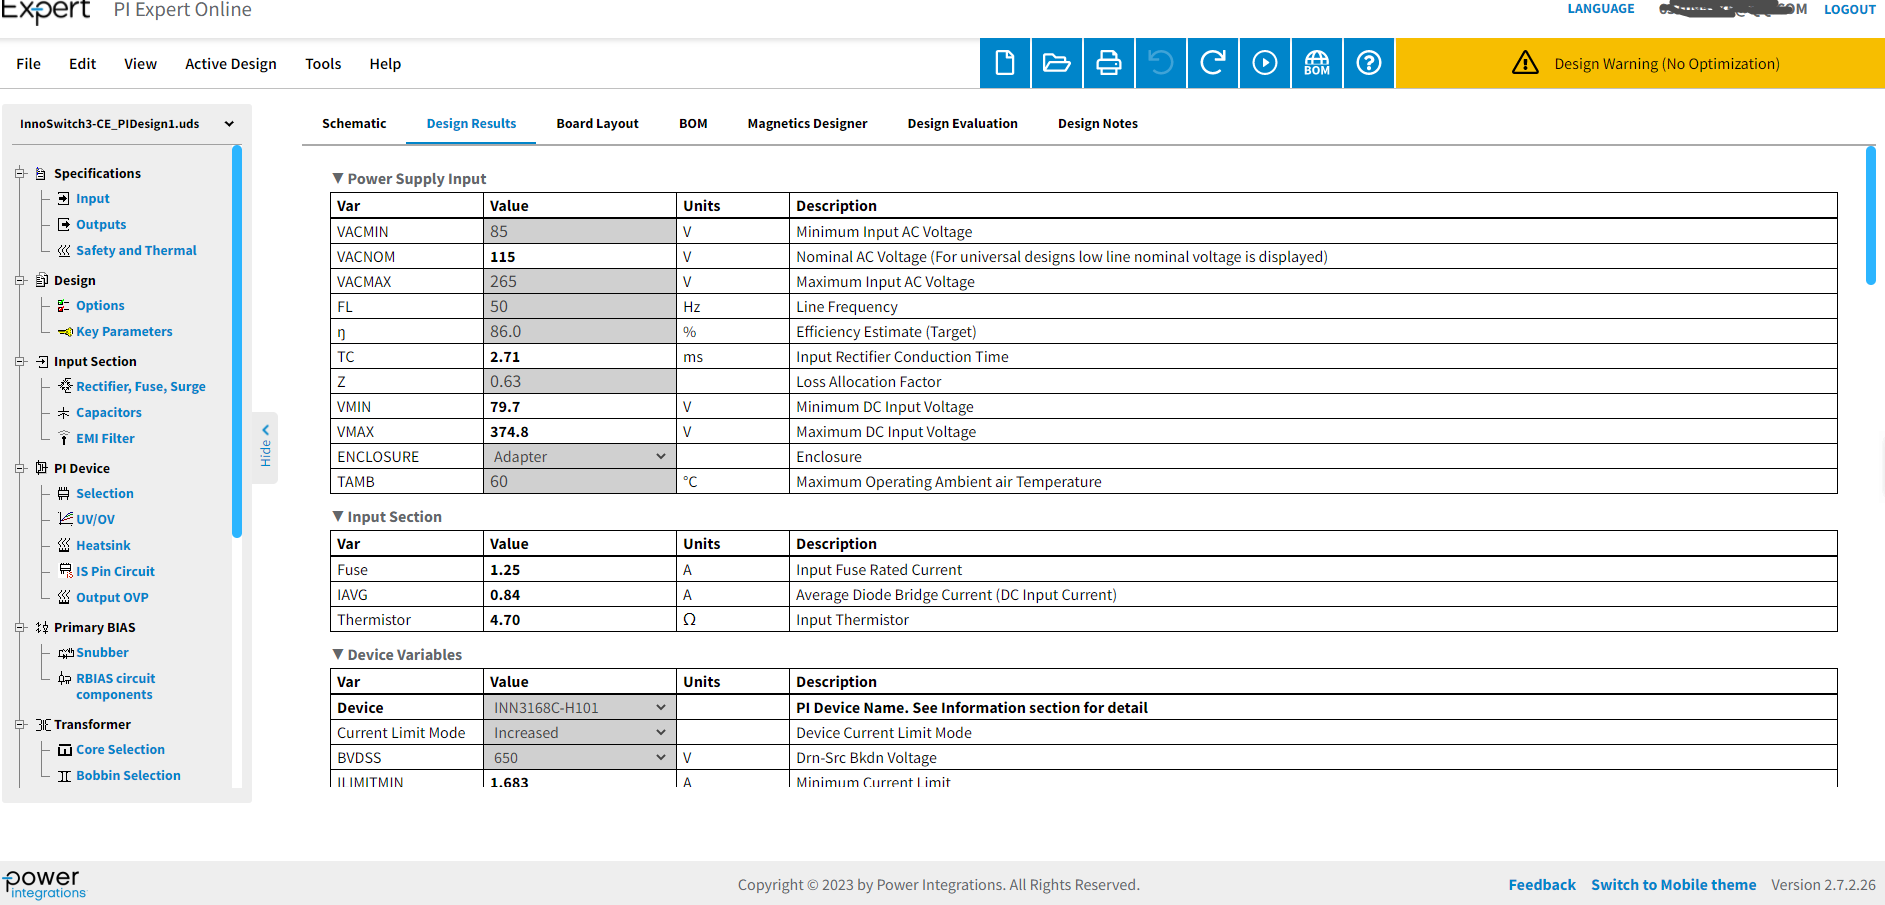Screen dimensions: 1885x905
Task: Click the UV/OV graph icon
Action: coord(65,518)
